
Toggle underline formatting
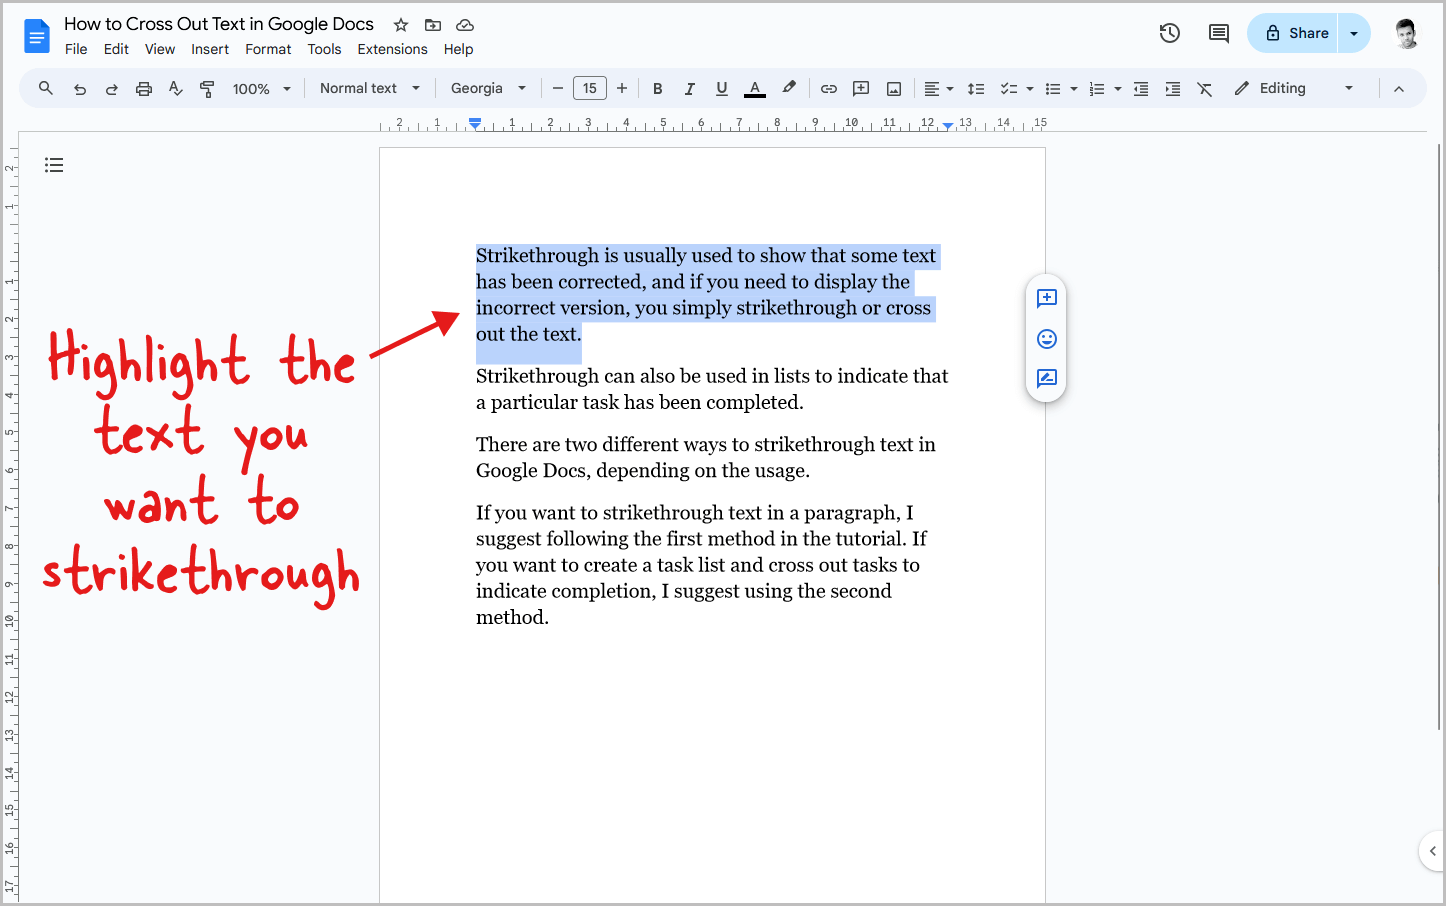(x=722, y=89)
